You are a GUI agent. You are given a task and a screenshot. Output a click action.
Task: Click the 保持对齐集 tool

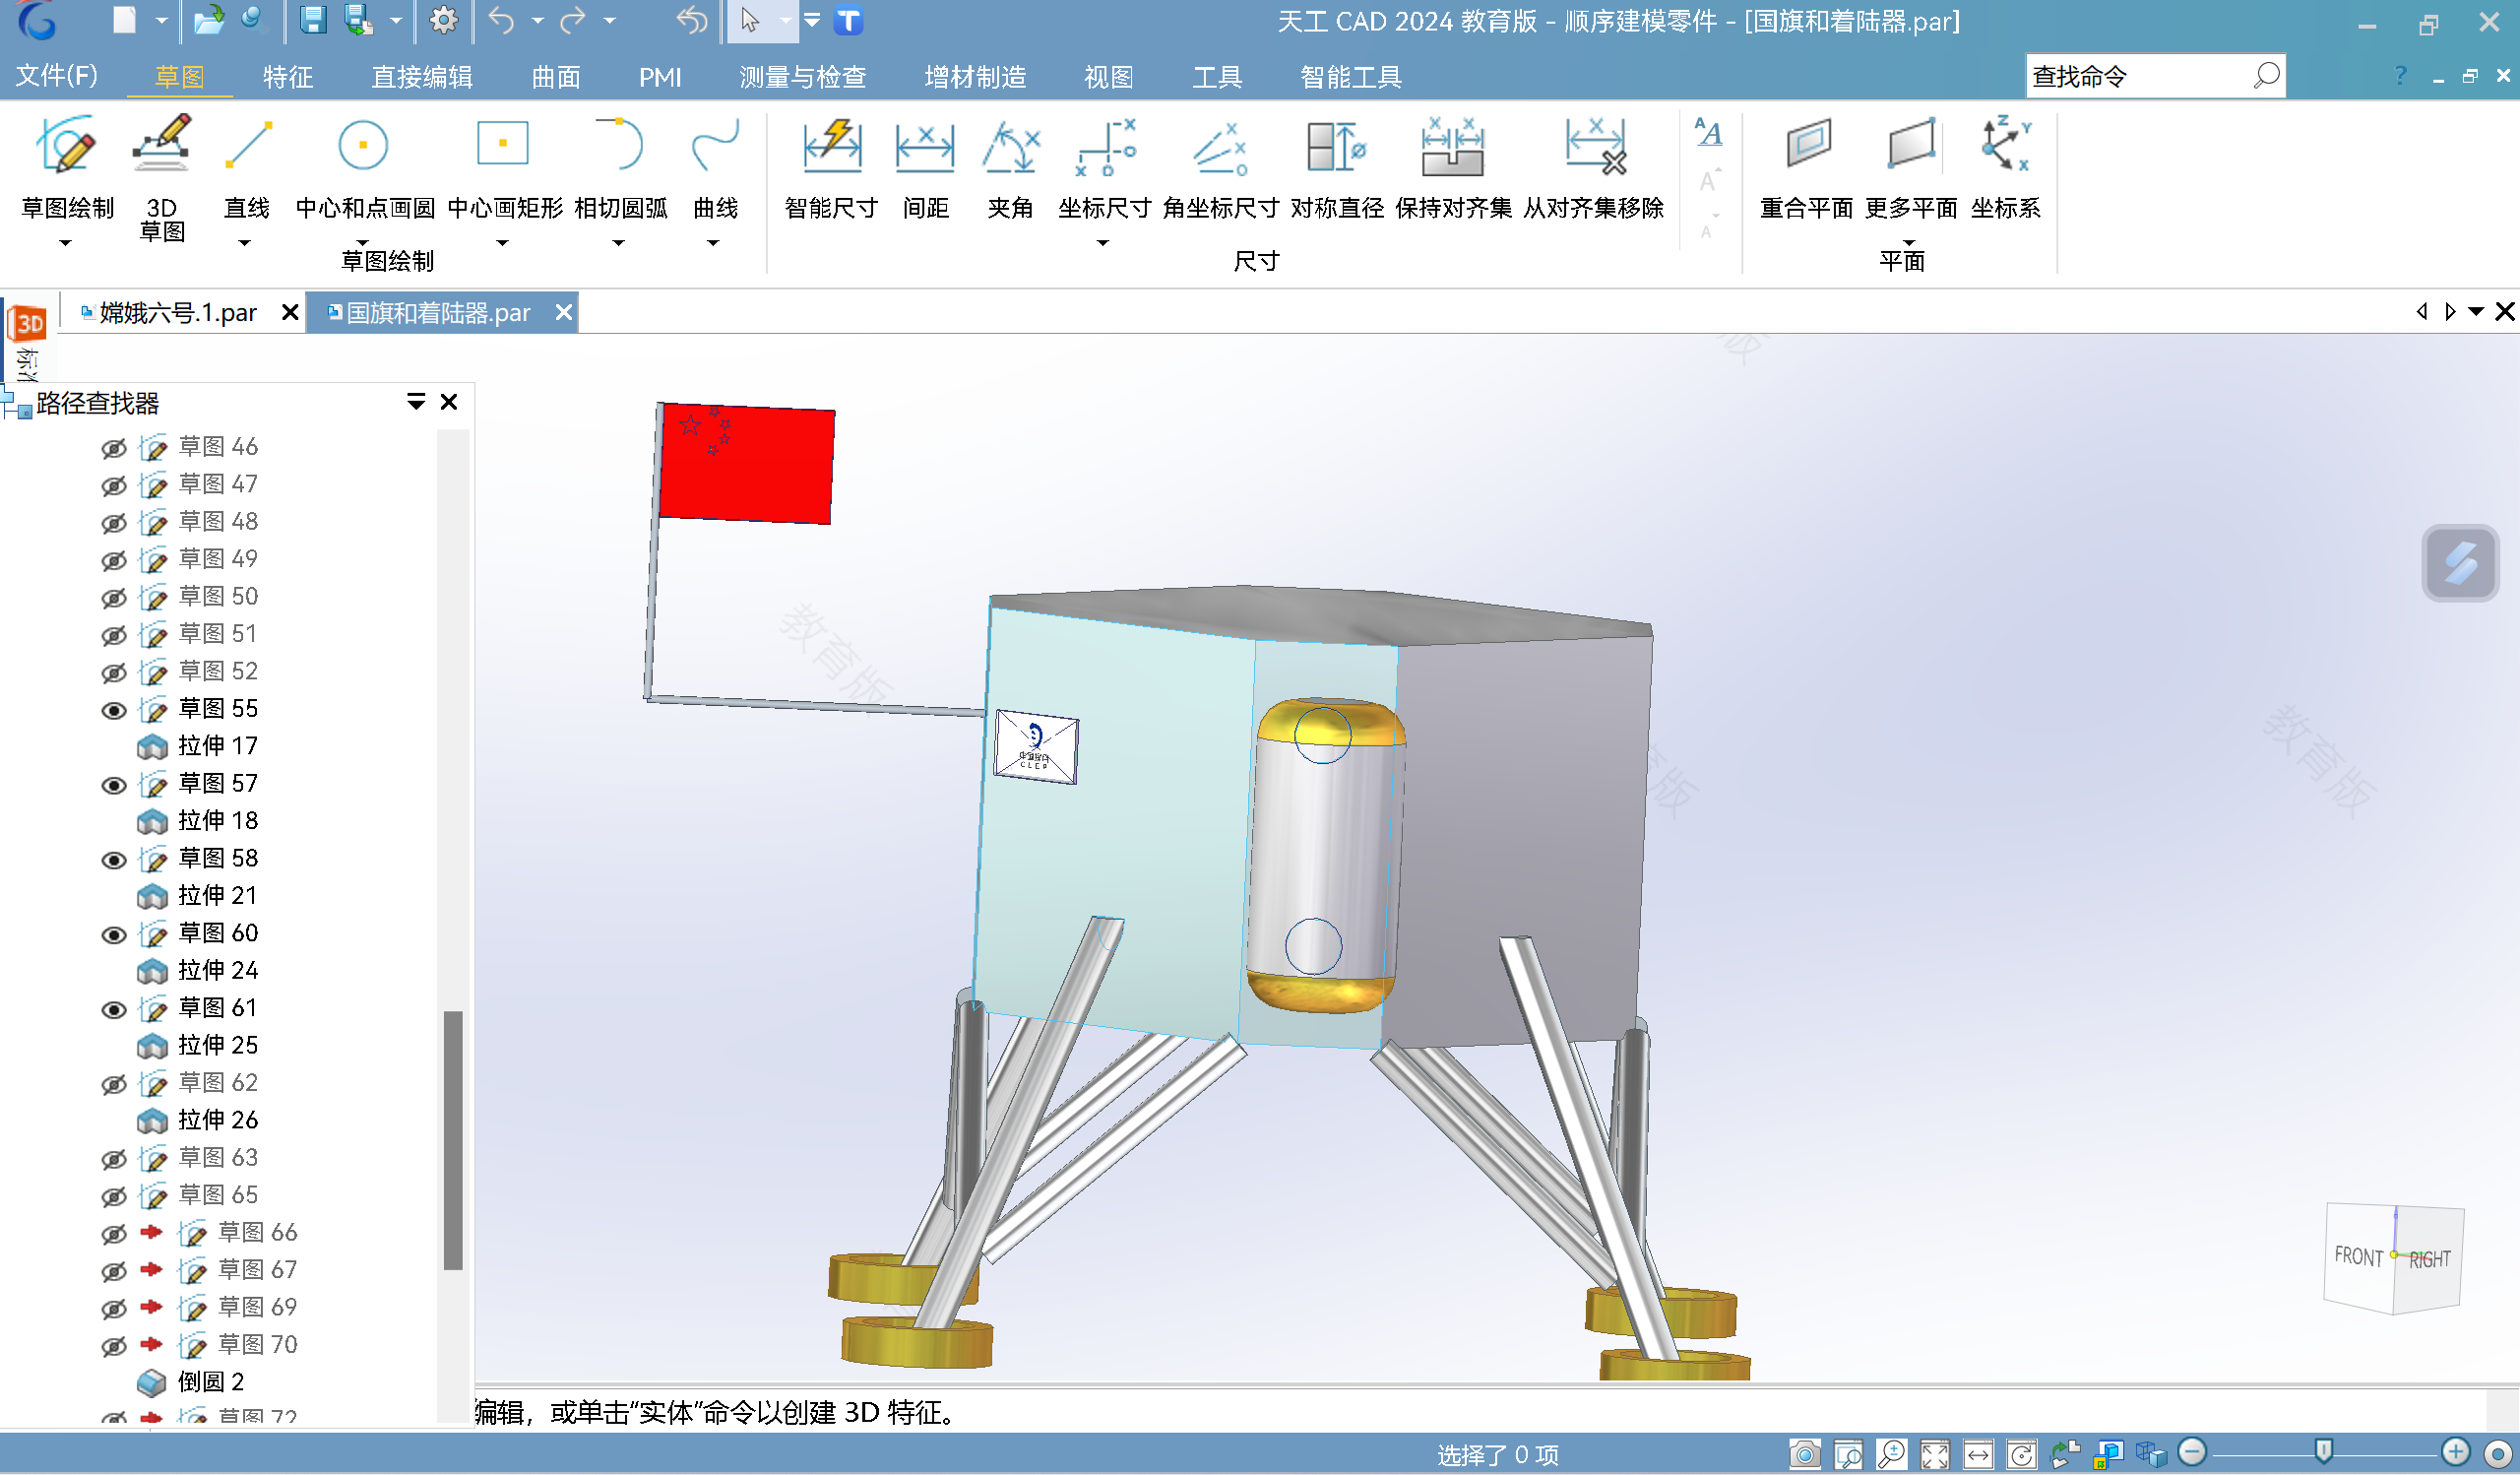click(x=1453, y=166)
